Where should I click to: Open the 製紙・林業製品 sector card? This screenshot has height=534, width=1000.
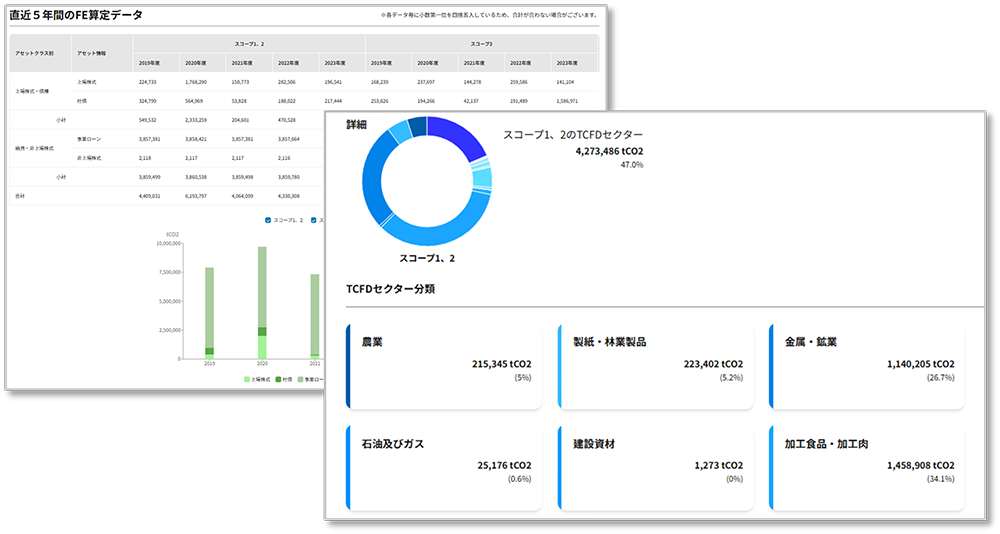[x=654, y=366]
